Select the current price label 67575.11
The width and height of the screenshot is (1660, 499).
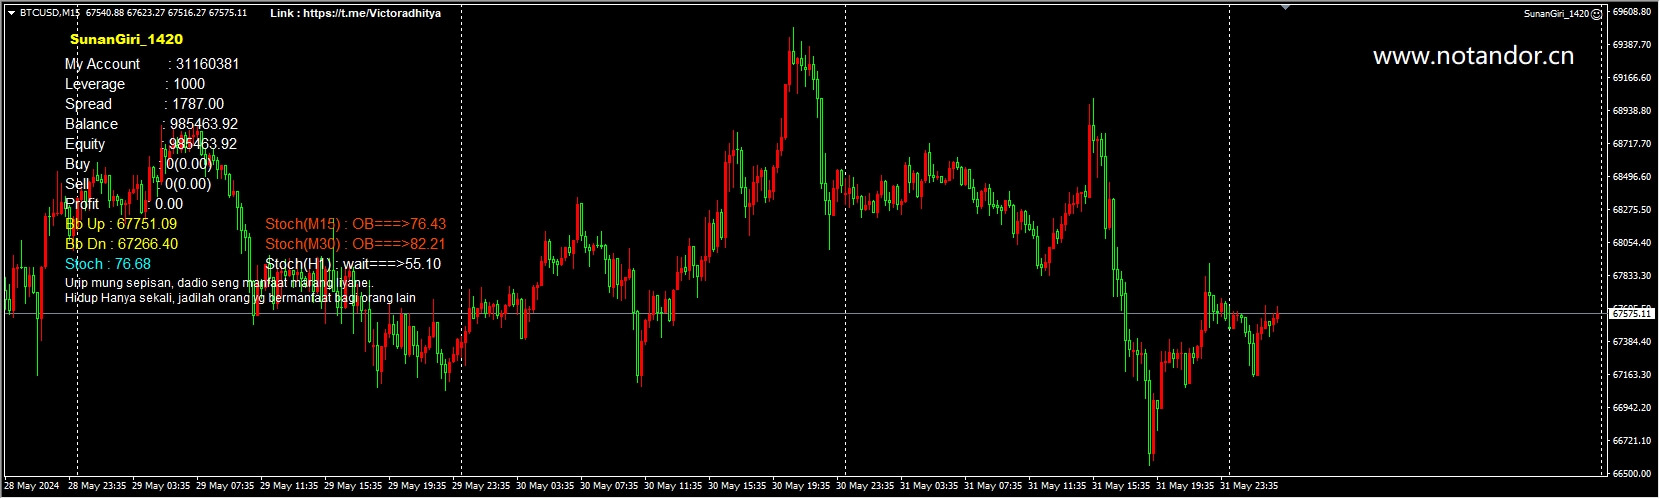1631,314
